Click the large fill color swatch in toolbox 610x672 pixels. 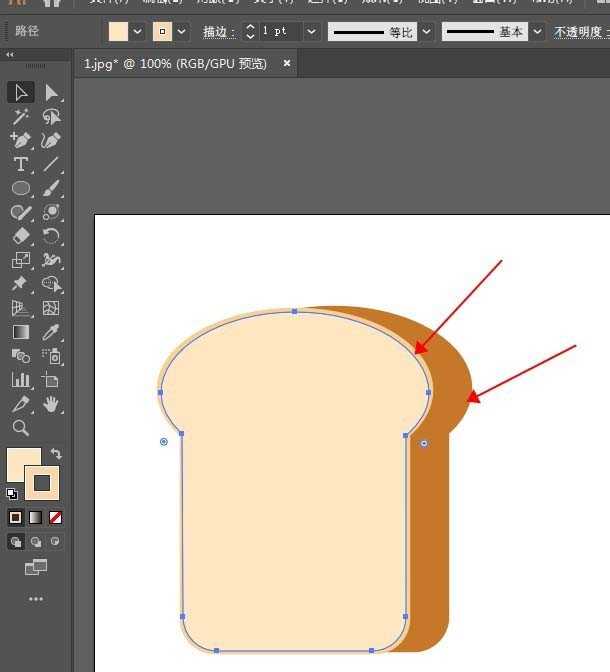pyautogui.click(x=24, y=465)
